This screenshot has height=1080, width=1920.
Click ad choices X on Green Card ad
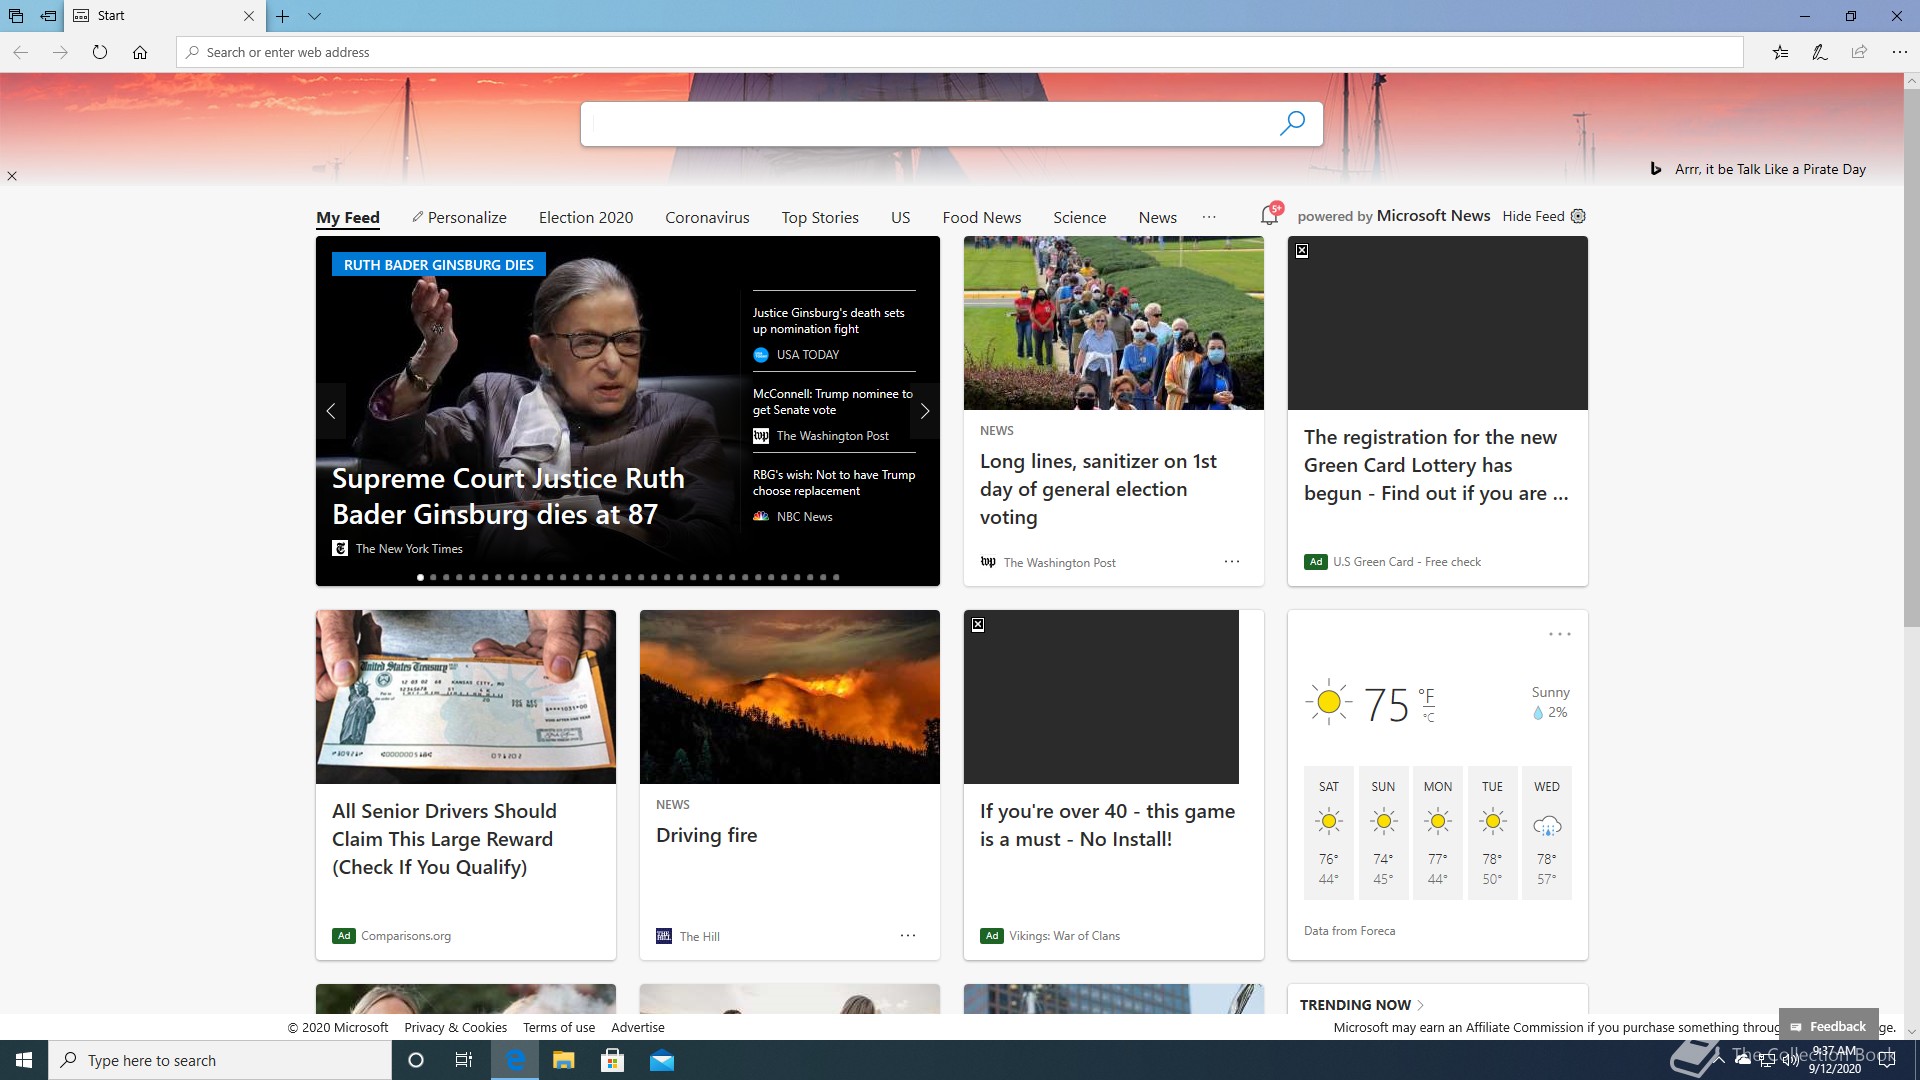click(1302, 251)
